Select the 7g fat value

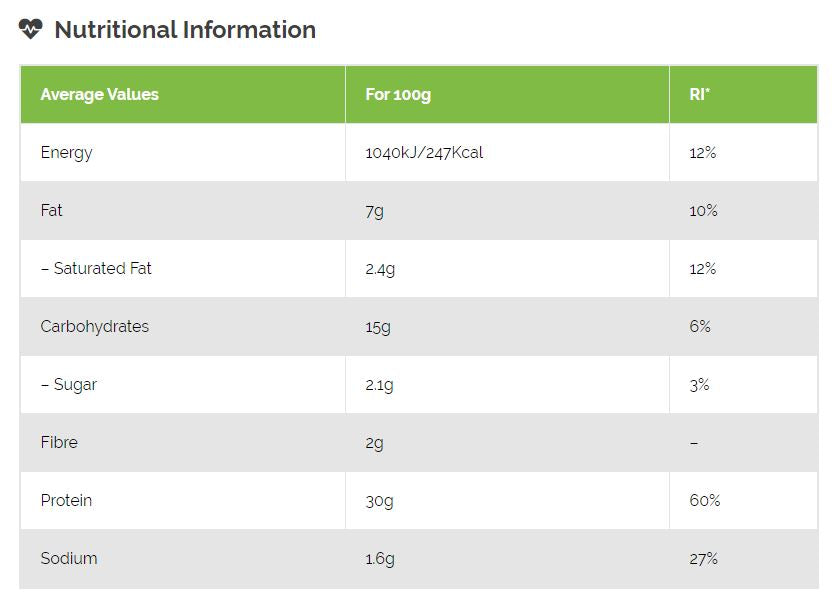point(374,211)
